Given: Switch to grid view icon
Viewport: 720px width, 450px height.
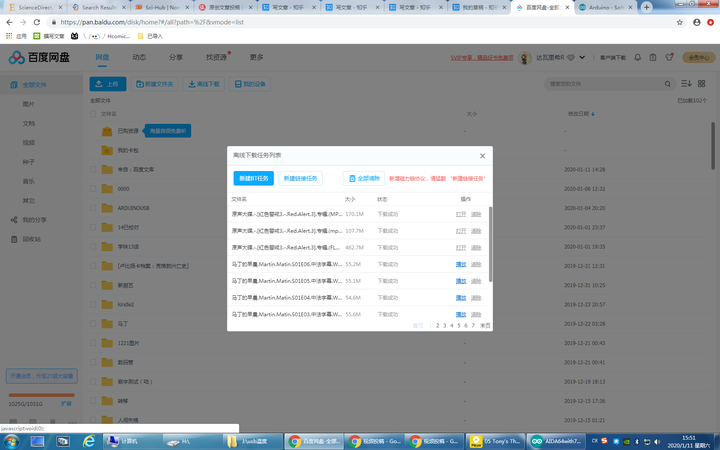Looking at the screenshot, I should [x=701, y=84].
